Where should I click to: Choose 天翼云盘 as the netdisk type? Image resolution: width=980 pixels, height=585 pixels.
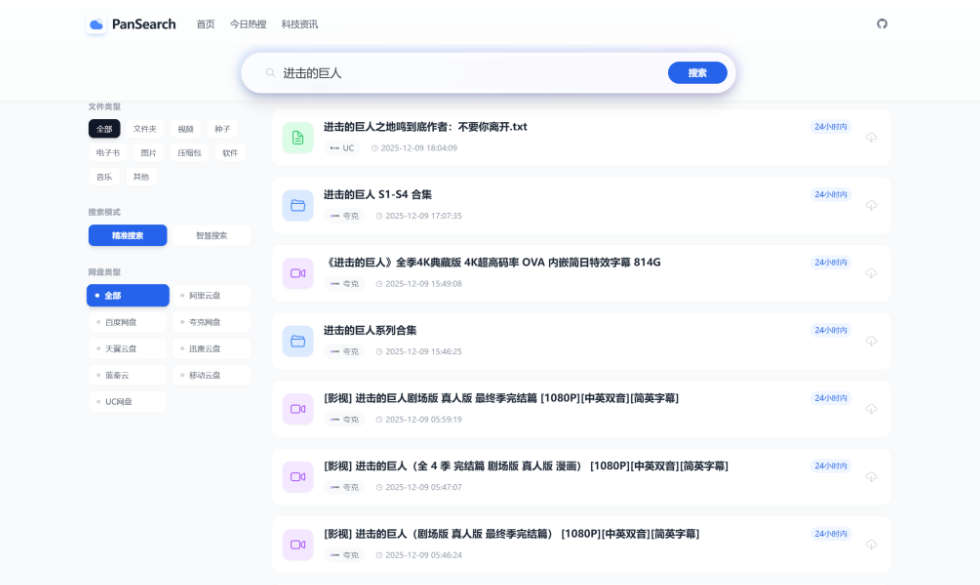pyautogui.click(x=128, y=349)
